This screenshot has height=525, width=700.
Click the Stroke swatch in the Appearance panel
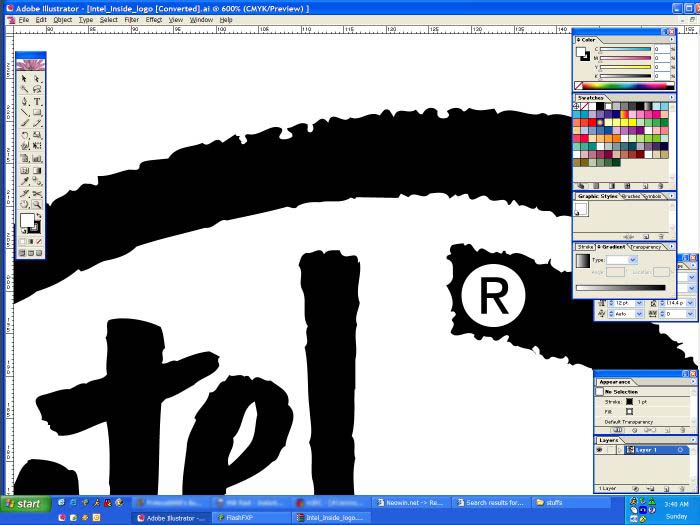click(x=629, y=401)
